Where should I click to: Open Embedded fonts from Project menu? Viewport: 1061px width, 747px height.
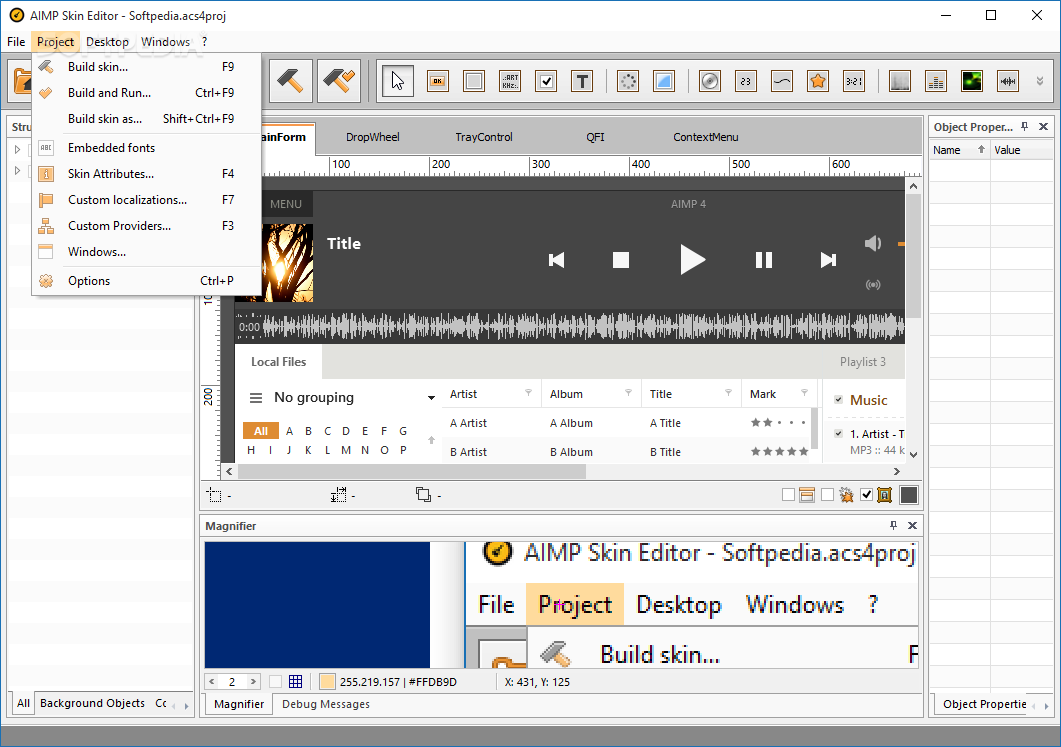point(146,148)
